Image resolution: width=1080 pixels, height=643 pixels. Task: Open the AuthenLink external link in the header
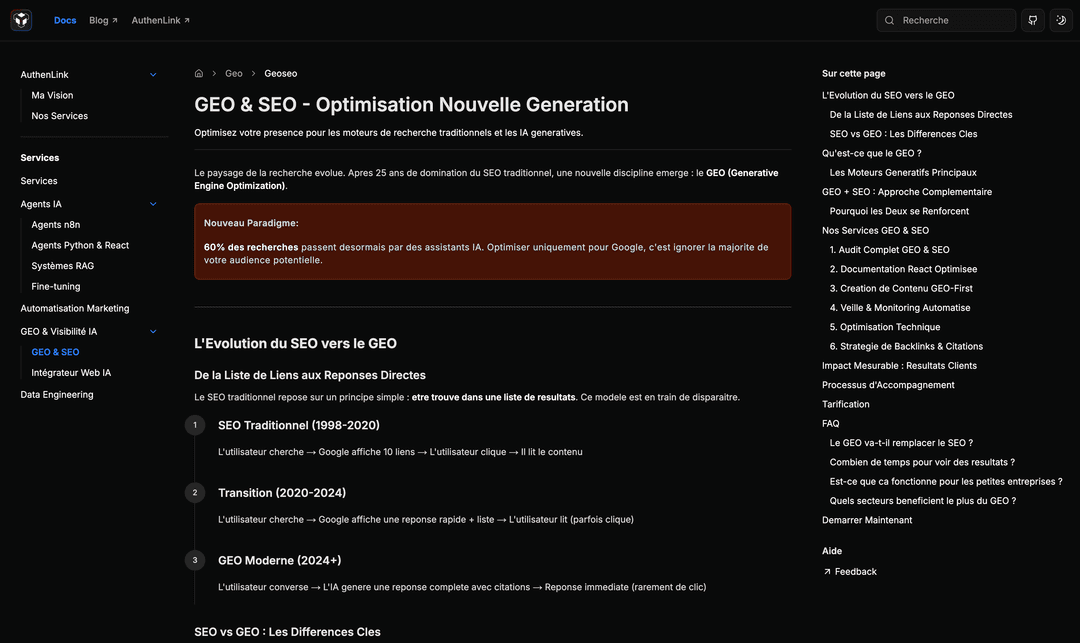[x=160, y=20]
